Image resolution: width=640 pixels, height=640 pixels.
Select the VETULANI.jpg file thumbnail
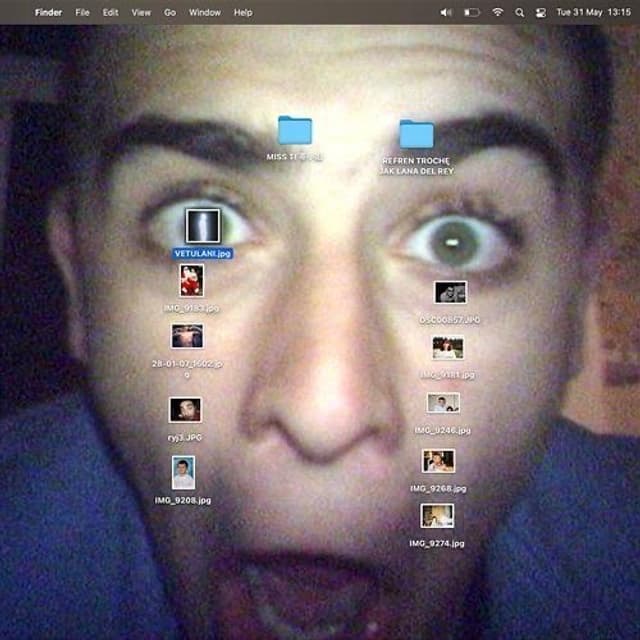tap(202, 226)
